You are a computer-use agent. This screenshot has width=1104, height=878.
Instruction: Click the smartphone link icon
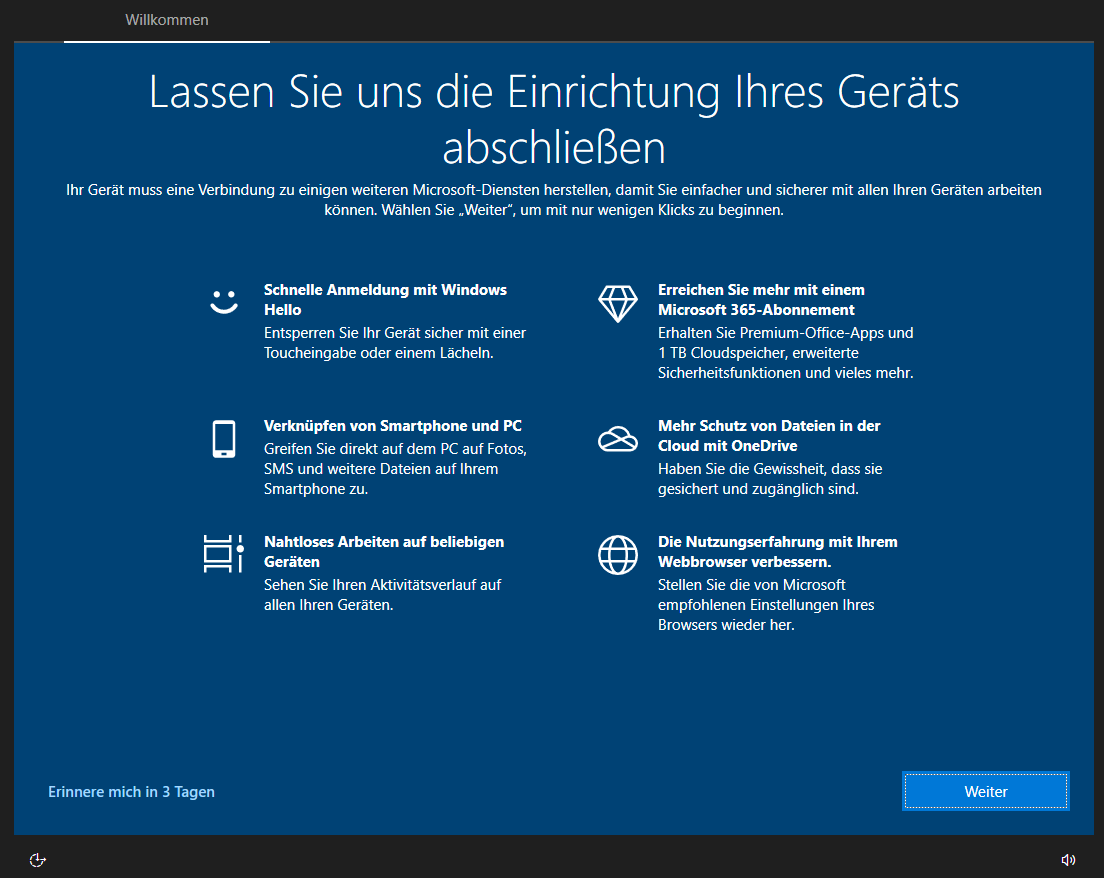pos(224,439)
